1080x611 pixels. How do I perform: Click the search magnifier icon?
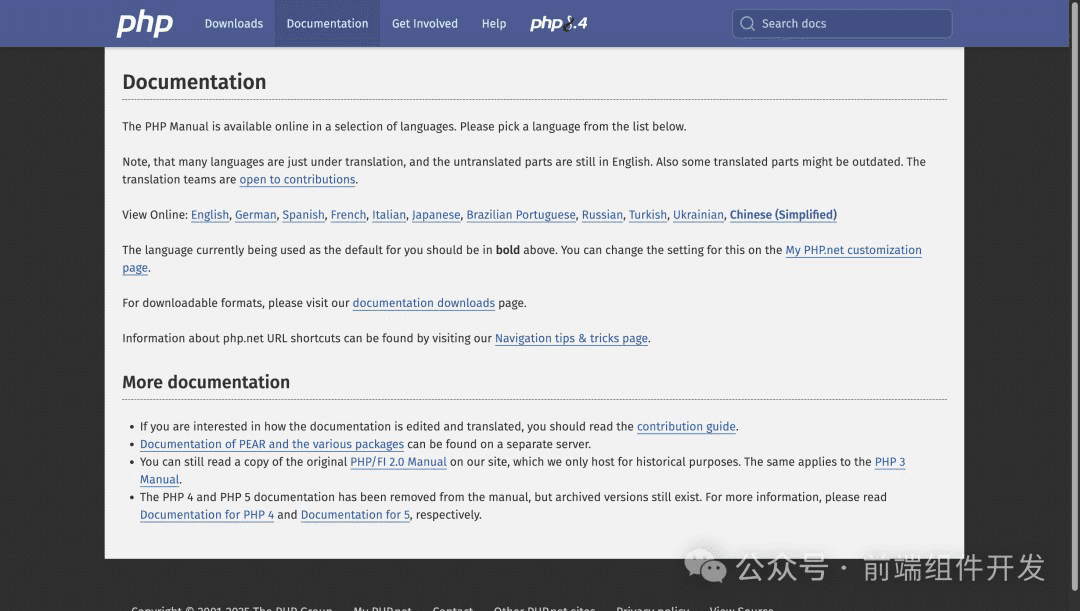pyautogui.click(x=747, y=23)
